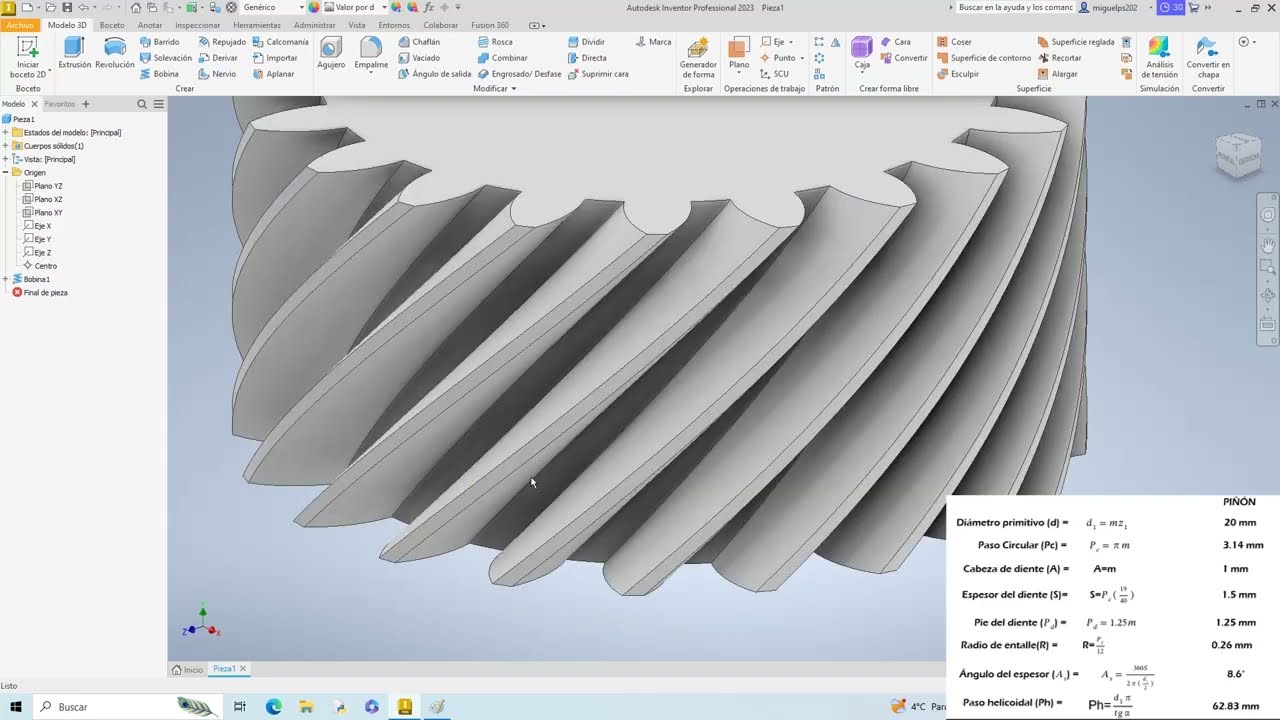The image size is (1280, 720).
Task: Select Final de pieza marker
Action: point(40,292)
